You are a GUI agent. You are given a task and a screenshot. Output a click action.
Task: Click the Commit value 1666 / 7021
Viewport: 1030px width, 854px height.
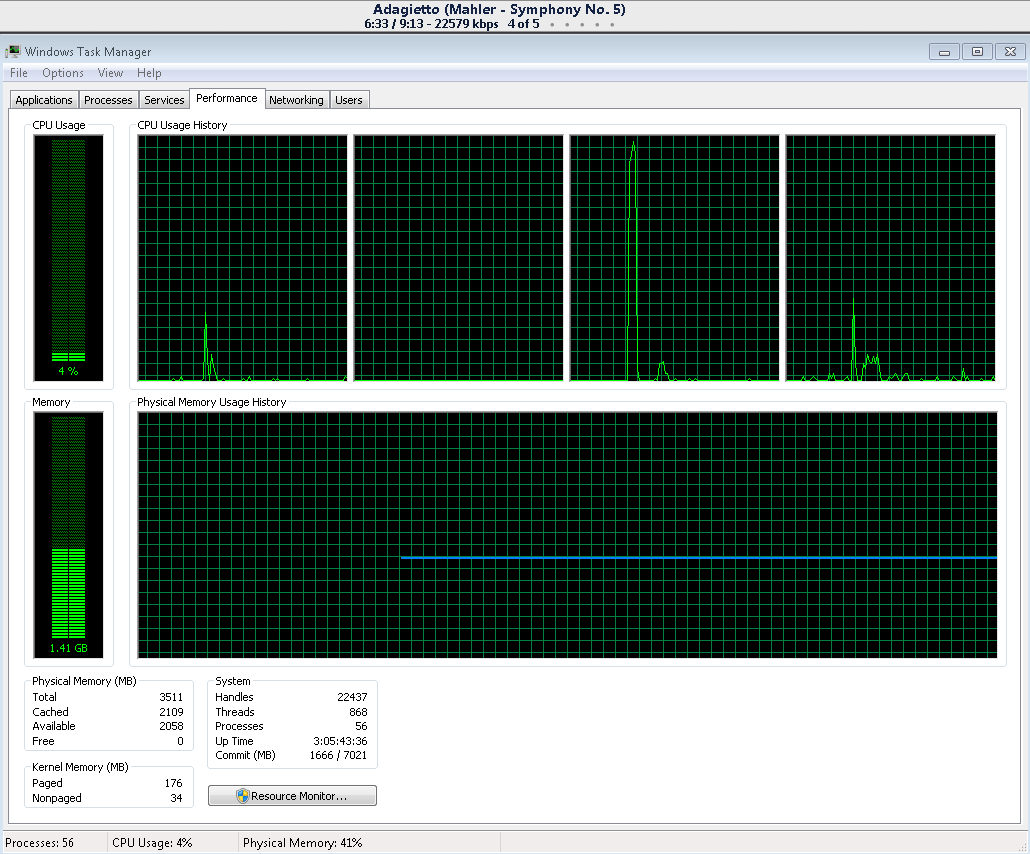point(338,755)
